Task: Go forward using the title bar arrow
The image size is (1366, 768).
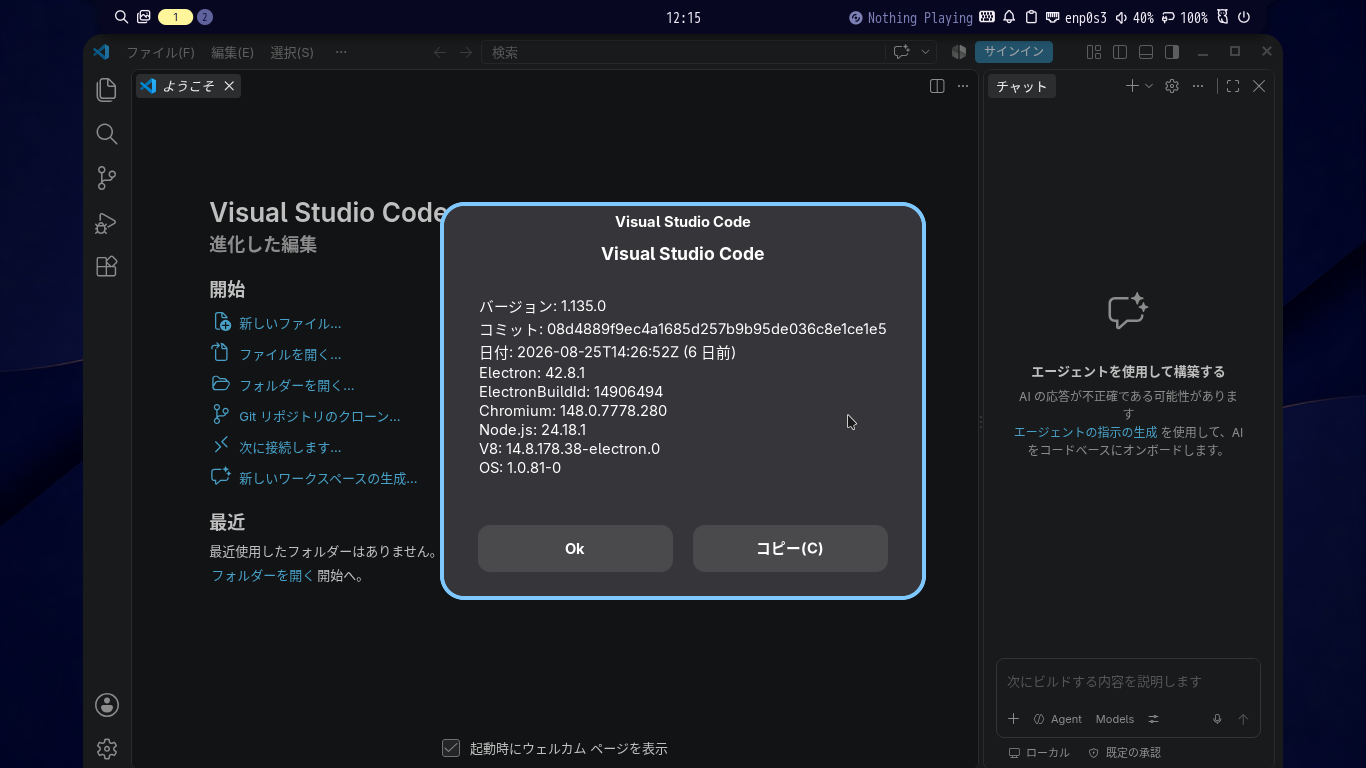Action: [x=466, y=52]
